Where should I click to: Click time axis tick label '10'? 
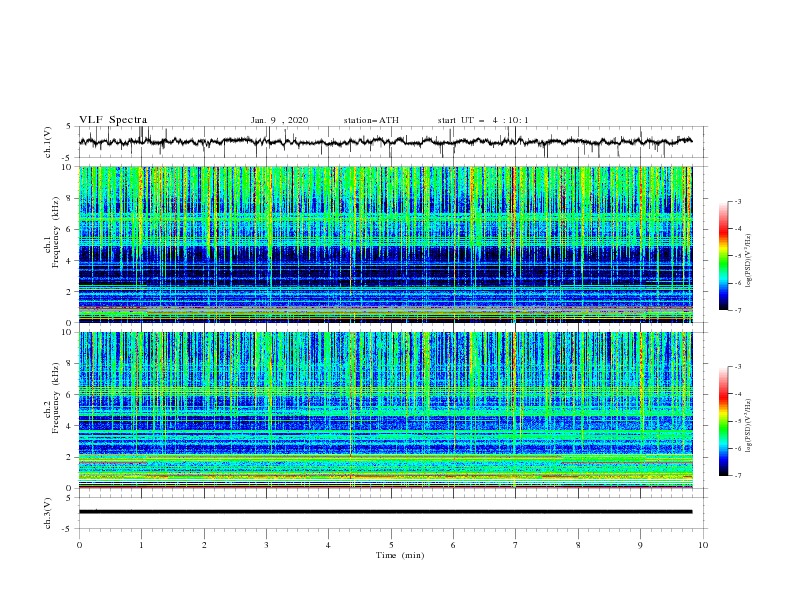pyautogui.click(x=703, y=545)
